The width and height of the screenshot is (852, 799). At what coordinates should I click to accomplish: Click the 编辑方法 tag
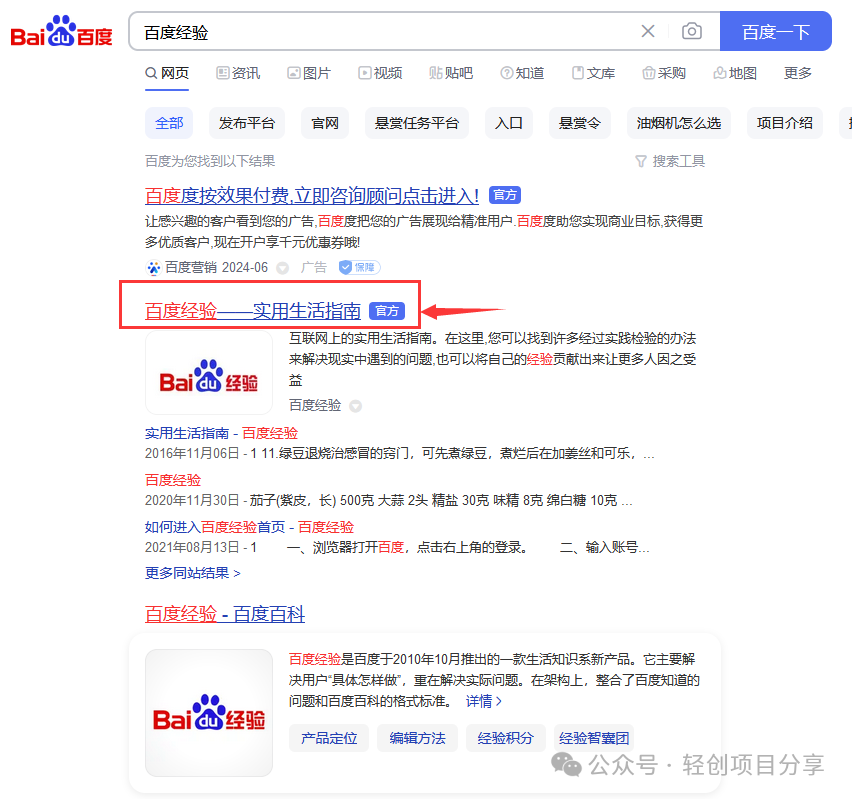click(417, 738)
